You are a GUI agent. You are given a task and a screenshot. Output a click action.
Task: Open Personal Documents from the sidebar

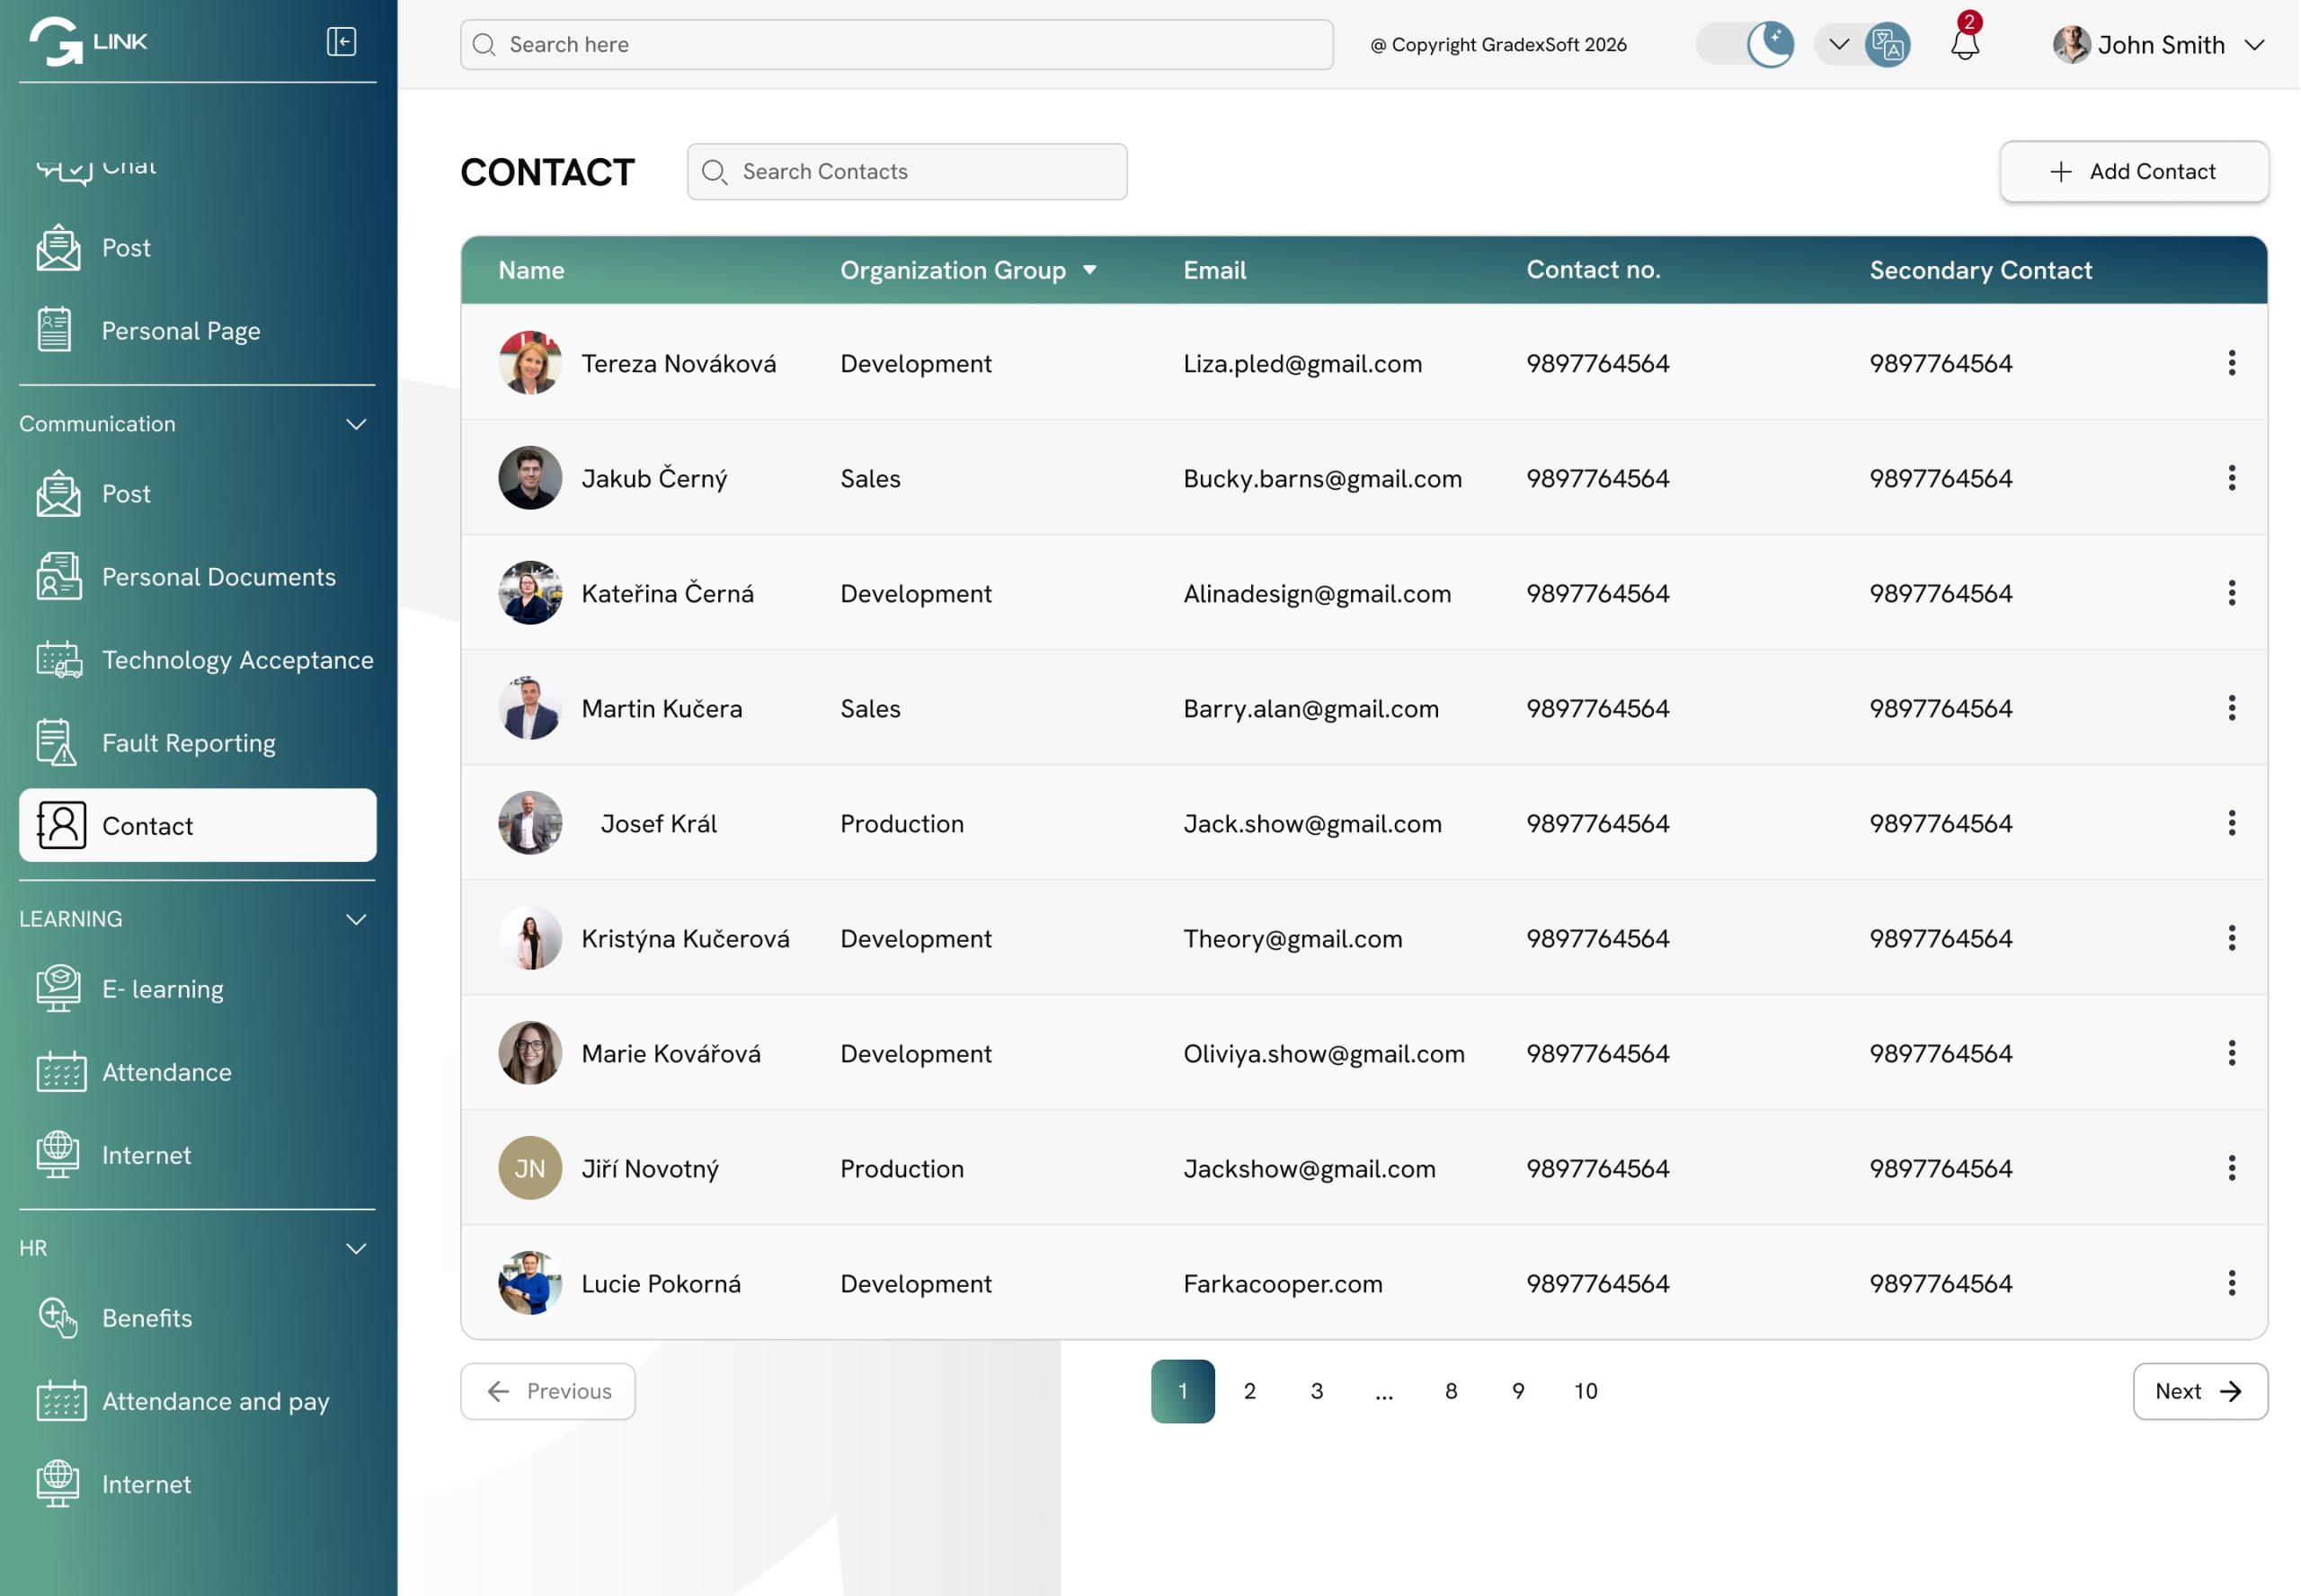coord(218,577)
